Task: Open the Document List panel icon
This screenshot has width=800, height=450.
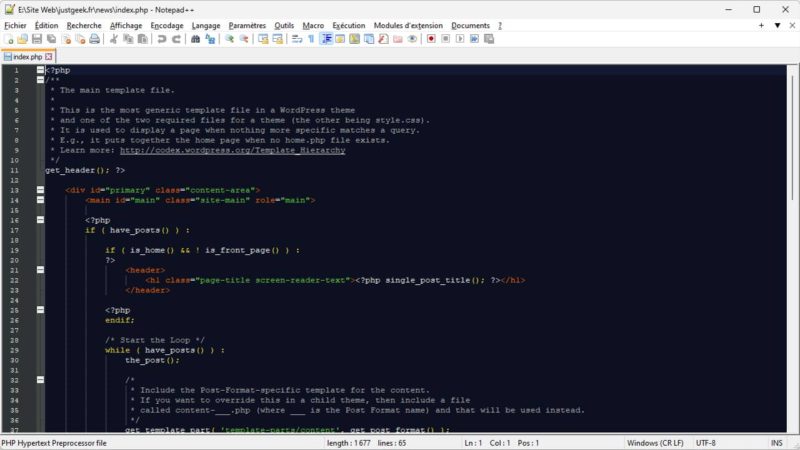Action: (x=368, y=39)
